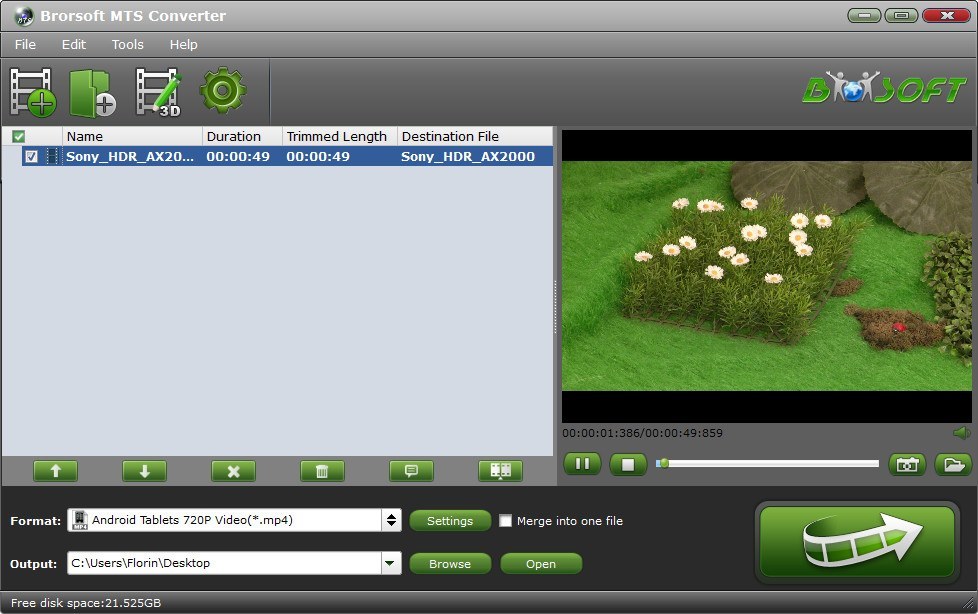The image size is (978, 614).
Task: Expand the Output path dropdown
Action: point(391,563)
